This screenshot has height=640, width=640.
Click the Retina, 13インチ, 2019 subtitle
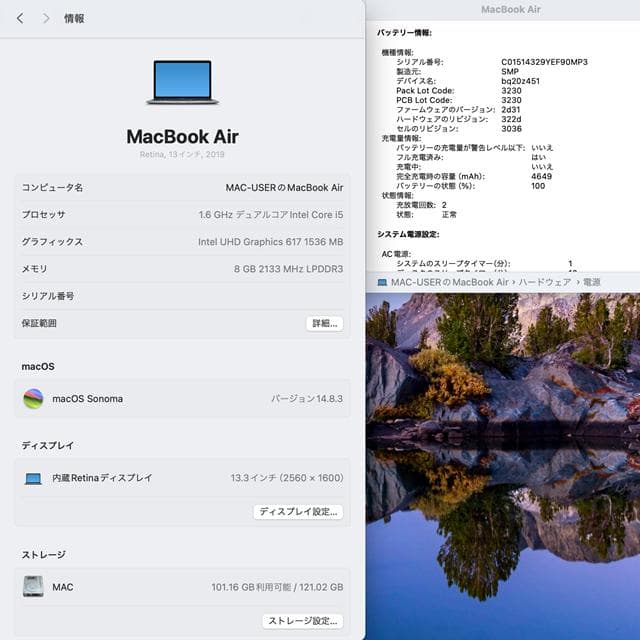click(182, 154)
